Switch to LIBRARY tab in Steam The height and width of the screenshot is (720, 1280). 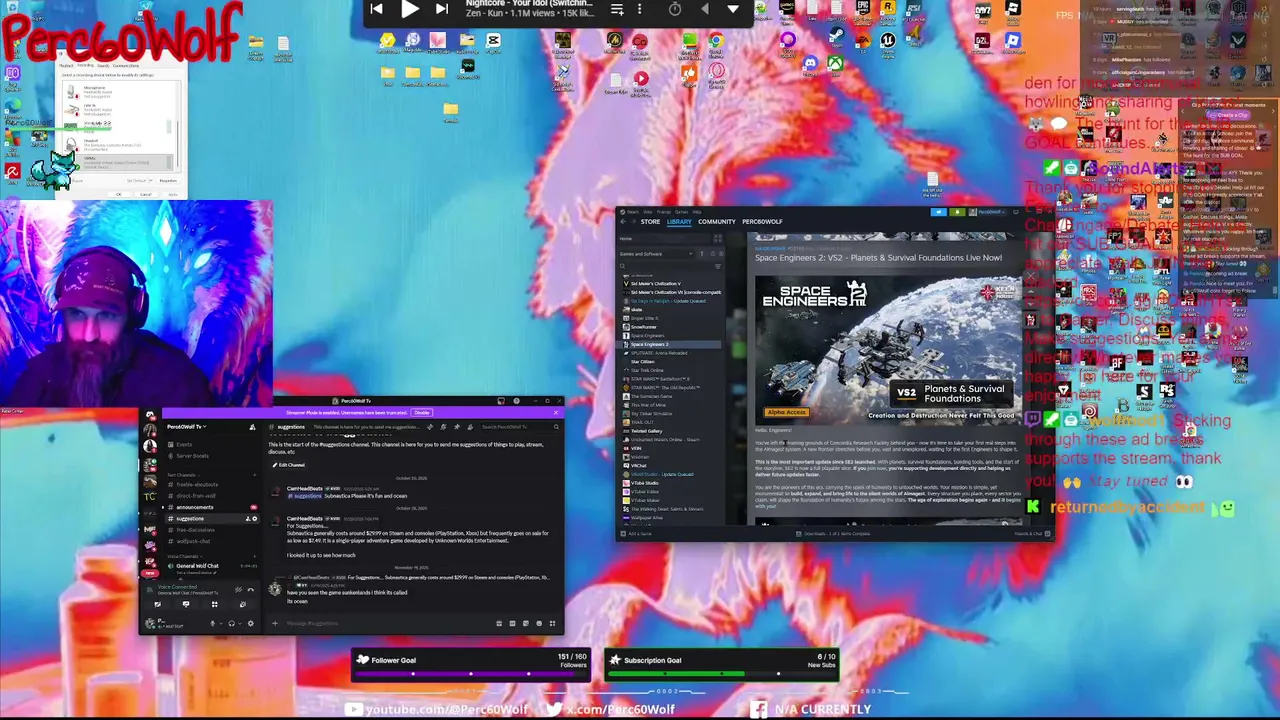[x=679, y=222]
